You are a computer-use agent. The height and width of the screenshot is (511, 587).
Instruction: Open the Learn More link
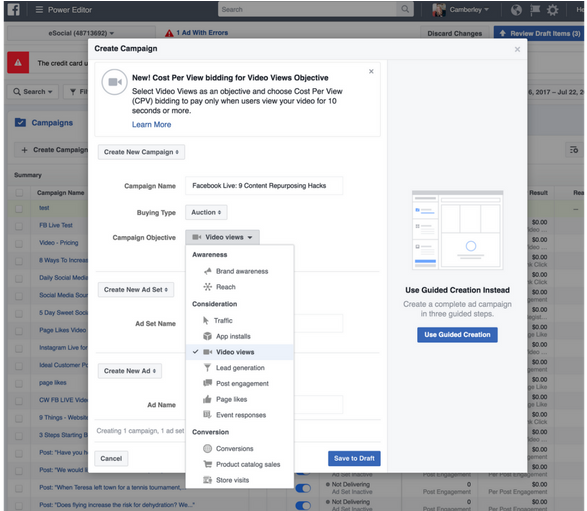(x=151, y=125)
